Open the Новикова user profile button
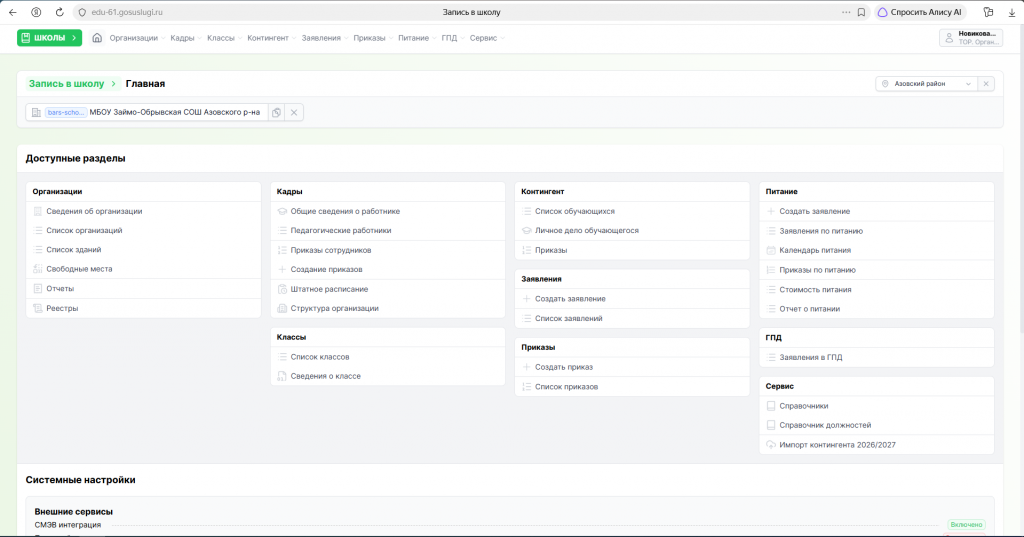1024x537 pixels. (x=970, y=38)
